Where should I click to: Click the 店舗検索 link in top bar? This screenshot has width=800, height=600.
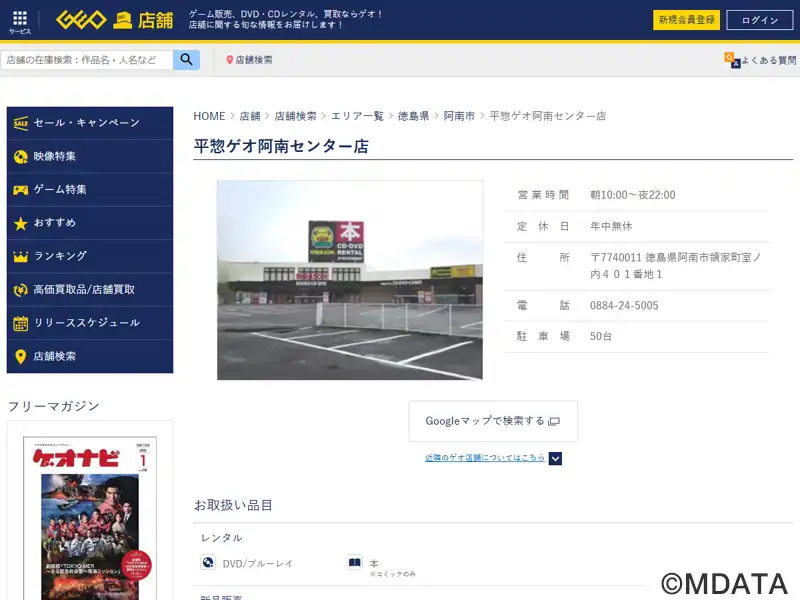point(254,60)
